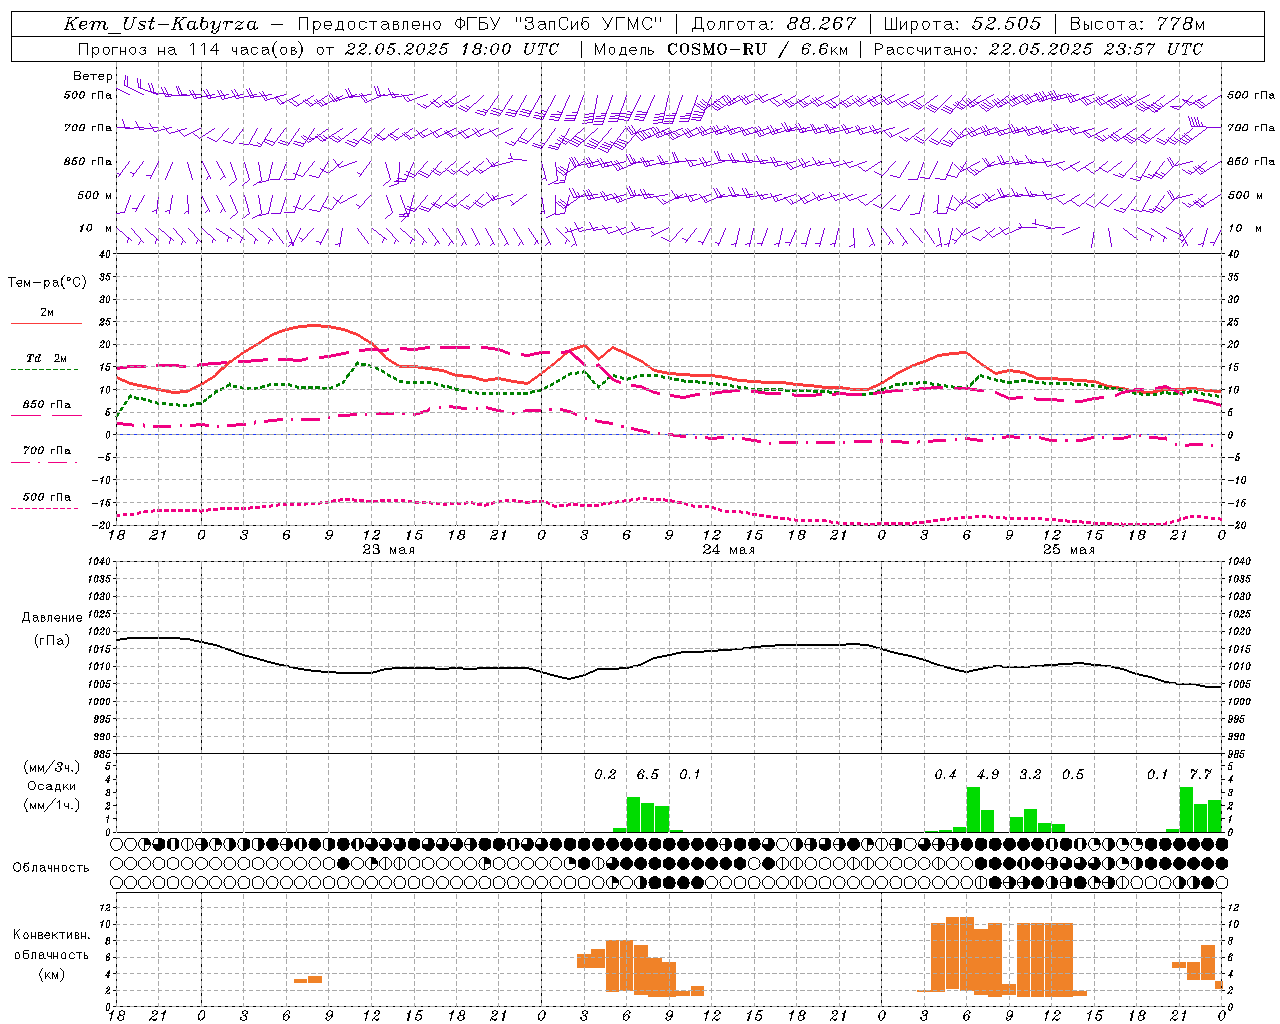Click the '700 гПа' temperature legend entry
The width and height of the screenshot is (1280, 1024).
(x=47, y=451)
